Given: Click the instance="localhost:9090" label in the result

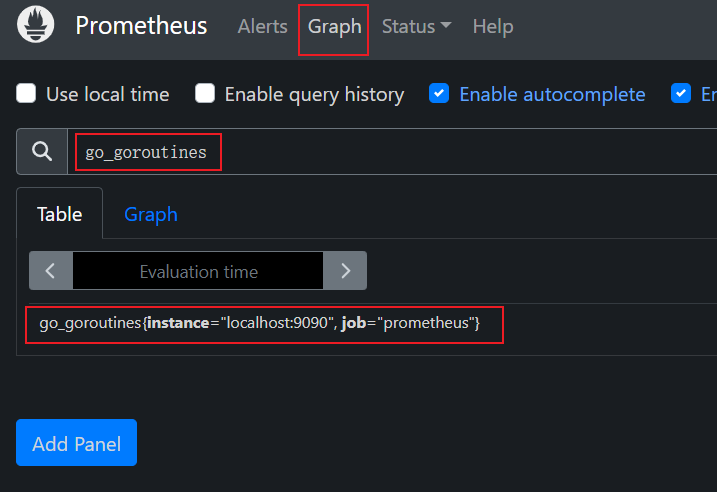Looking at the screenshot, I should coord(239,324).
